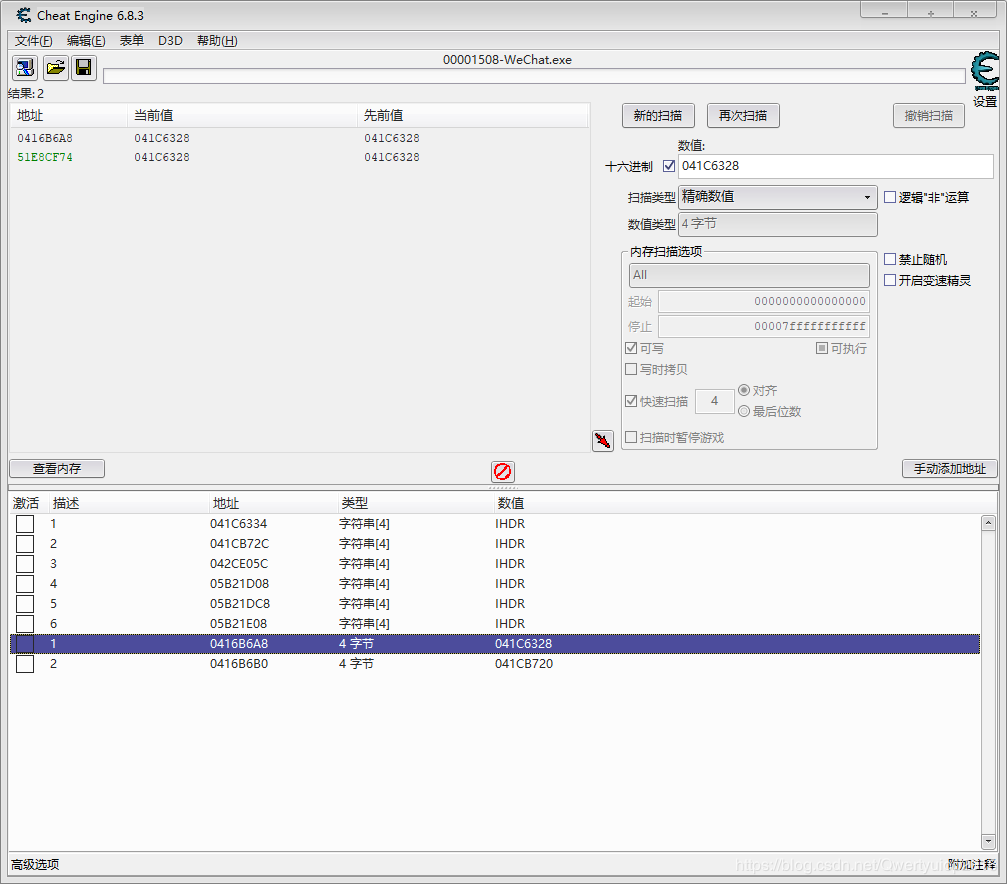Viewport: 1007px width, 884px height.
Task: Activate checkbox for address 0416B6B0
Action: click(25, 664)
